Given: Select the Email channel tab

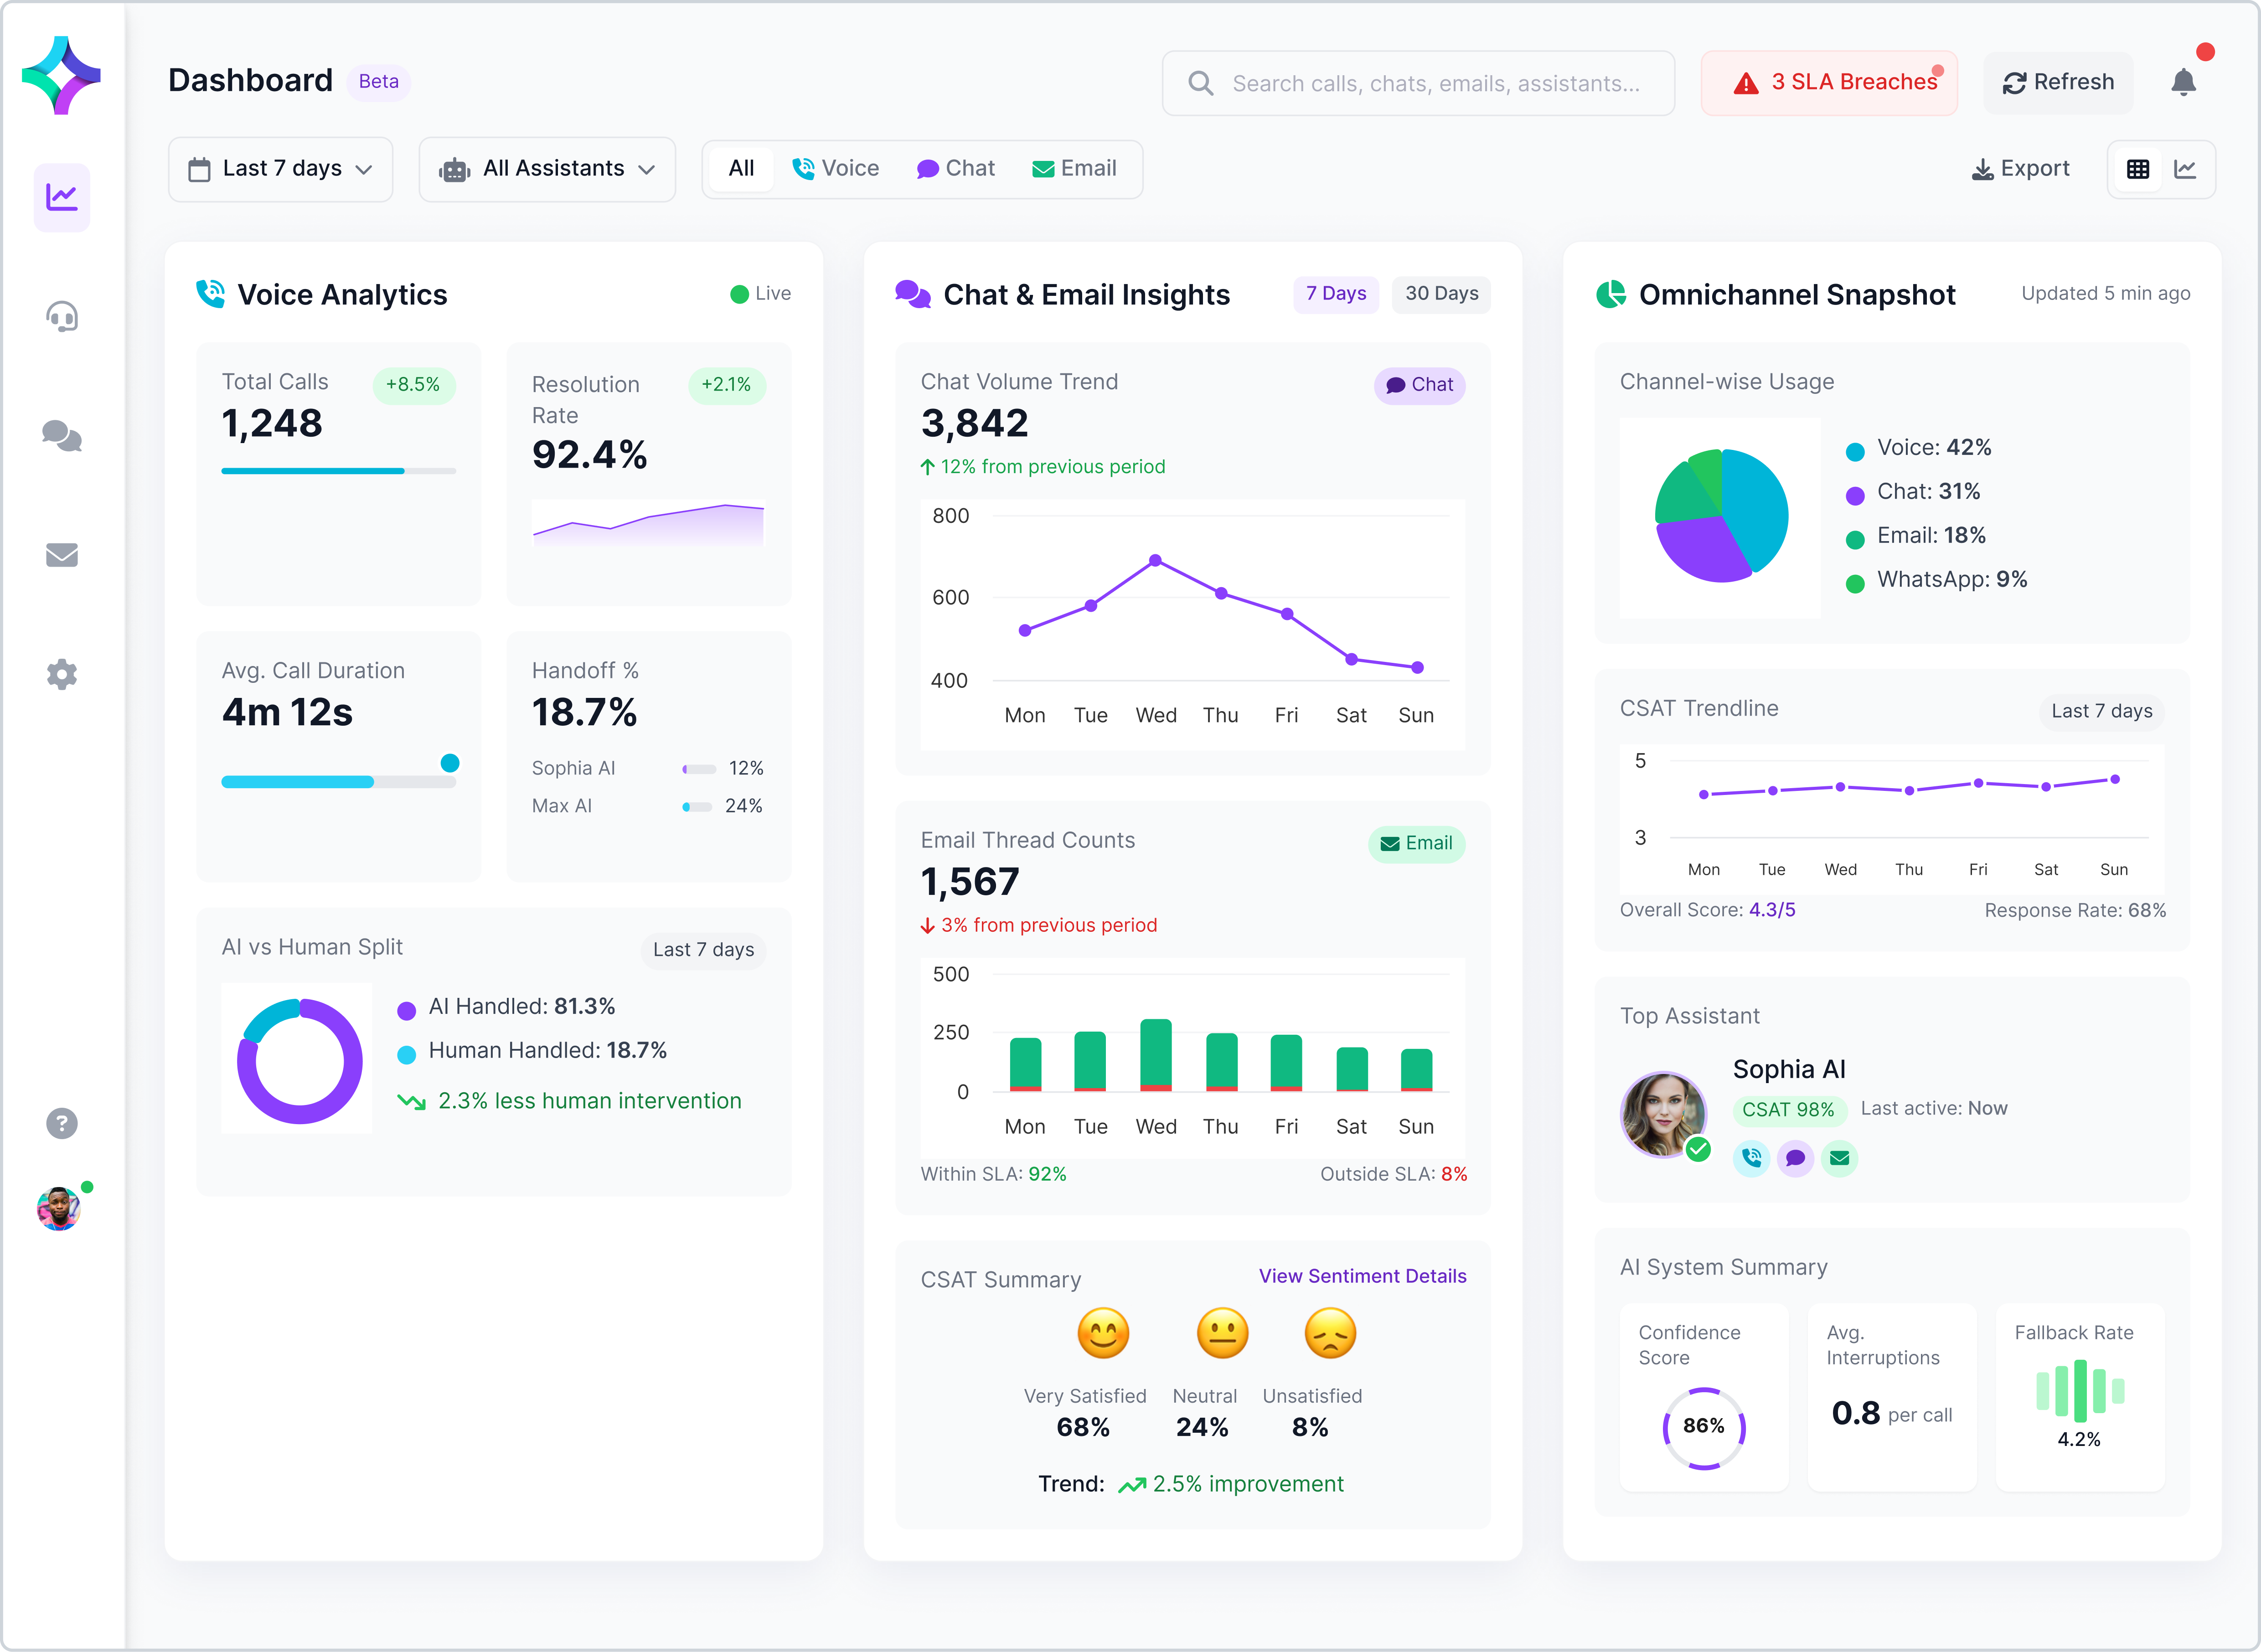Looking at the screenshot, I should tap(1074, 169).
